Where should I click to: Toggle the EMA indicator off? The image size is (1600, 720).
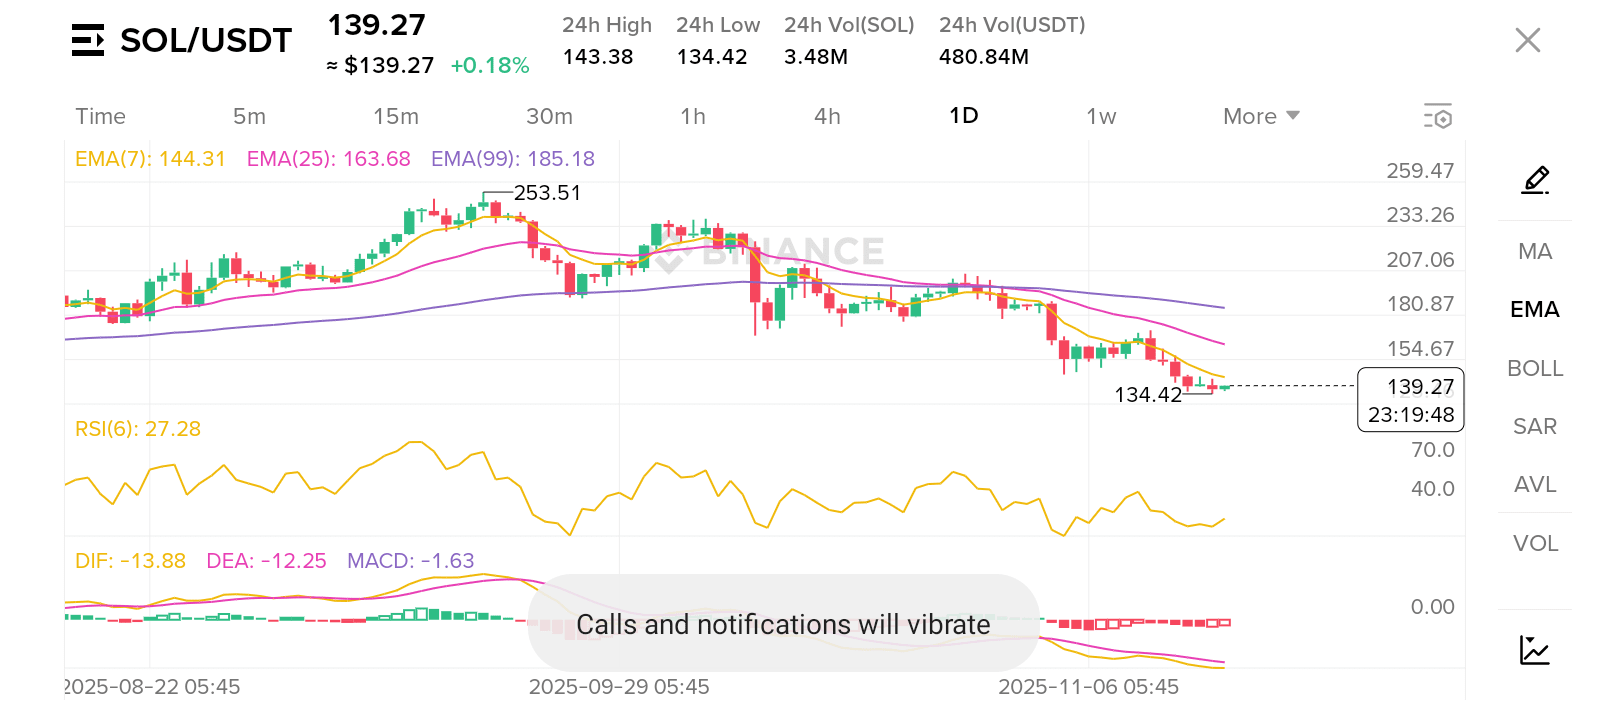coord(1535,309)
